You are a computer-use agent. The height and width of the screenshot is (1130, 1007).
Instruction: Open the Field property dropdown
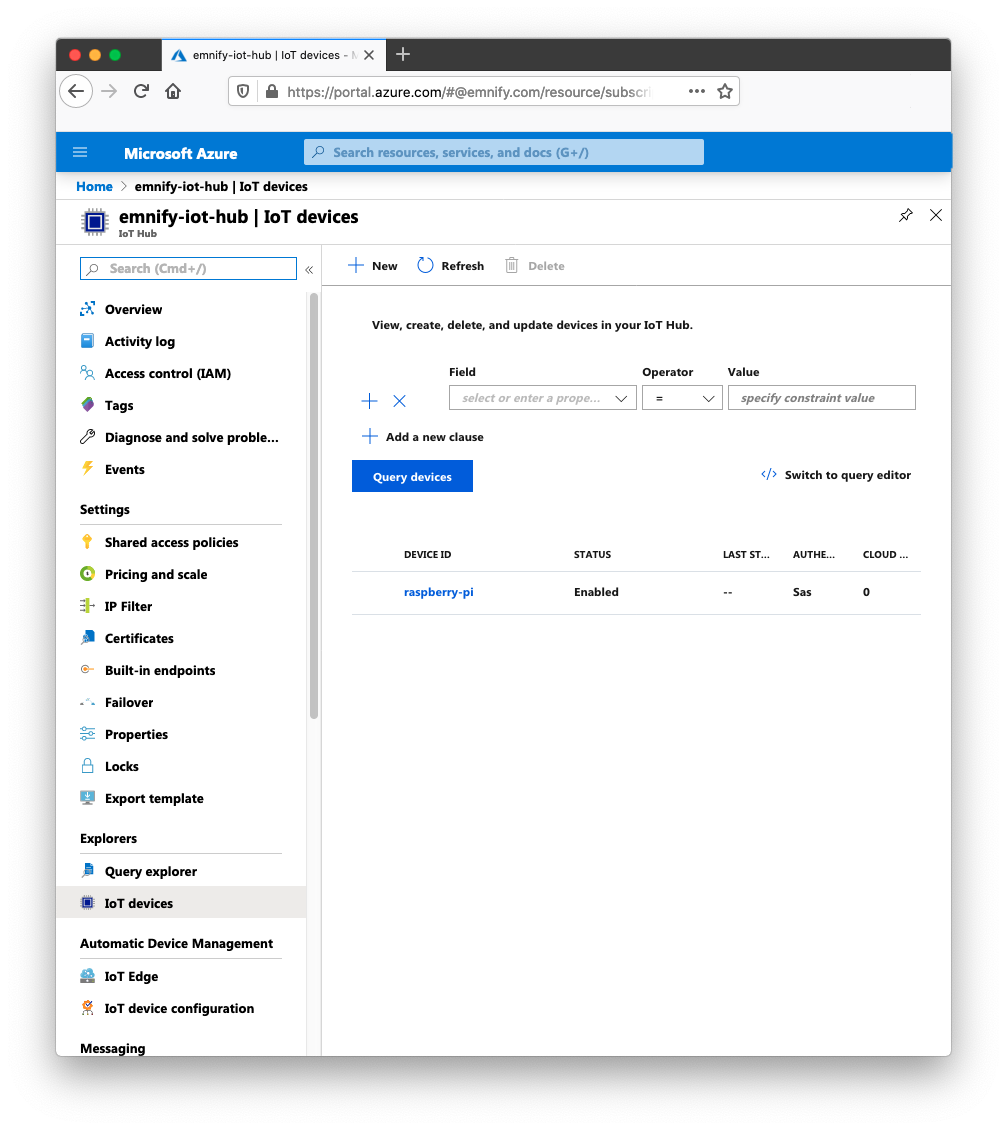tap(543, 398)
